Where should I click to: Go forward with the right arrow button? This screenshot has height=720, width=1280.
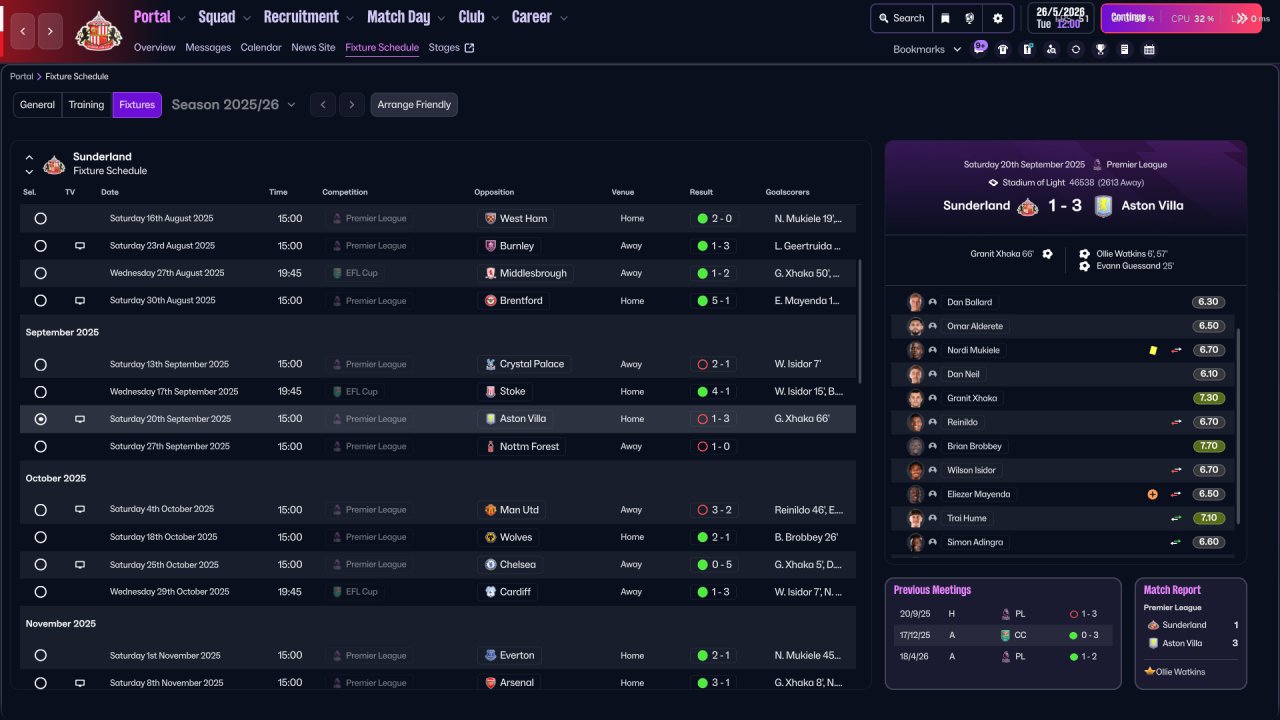pos(51,31)
